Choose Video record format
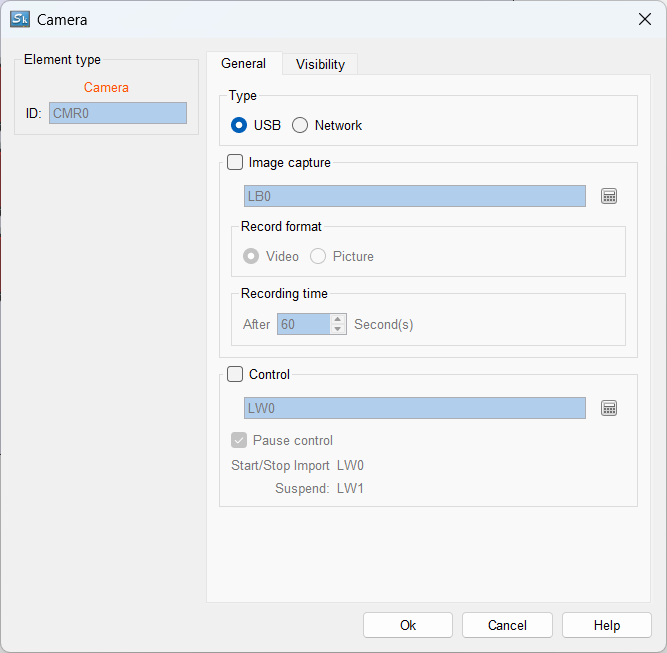The width and height of the screenshot is (667, 653). [251, 256]
